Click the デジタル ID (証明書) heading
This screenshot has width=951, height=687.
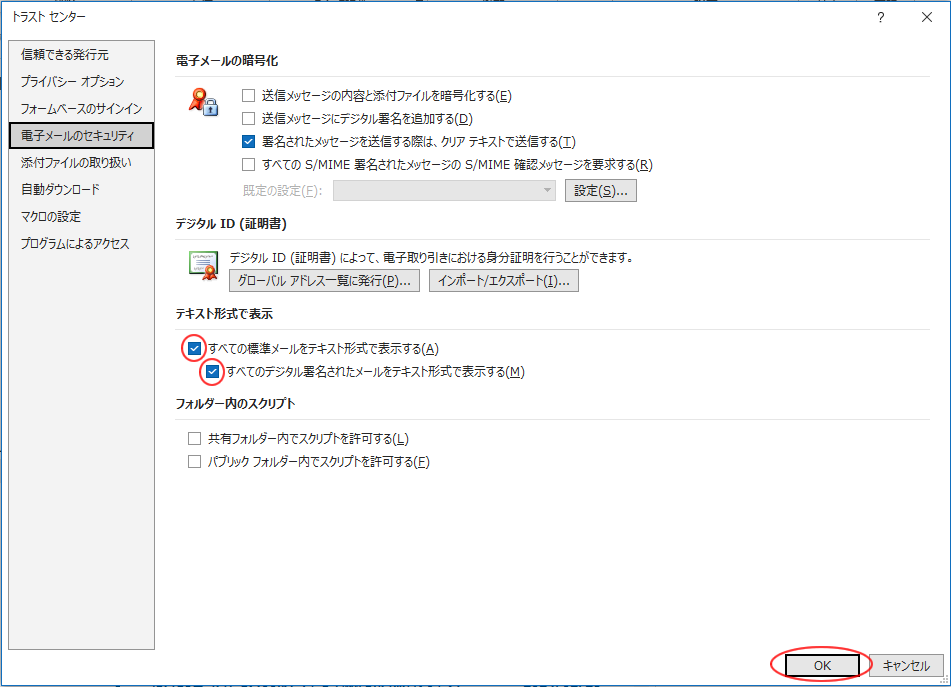[x=231, y=224]
